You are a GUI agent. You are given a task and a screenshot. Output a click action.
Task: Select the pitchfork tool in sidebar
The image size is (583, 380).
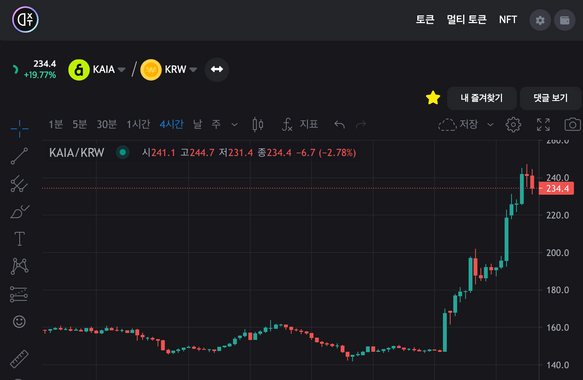pyautogui.click(x=19, y=184)
